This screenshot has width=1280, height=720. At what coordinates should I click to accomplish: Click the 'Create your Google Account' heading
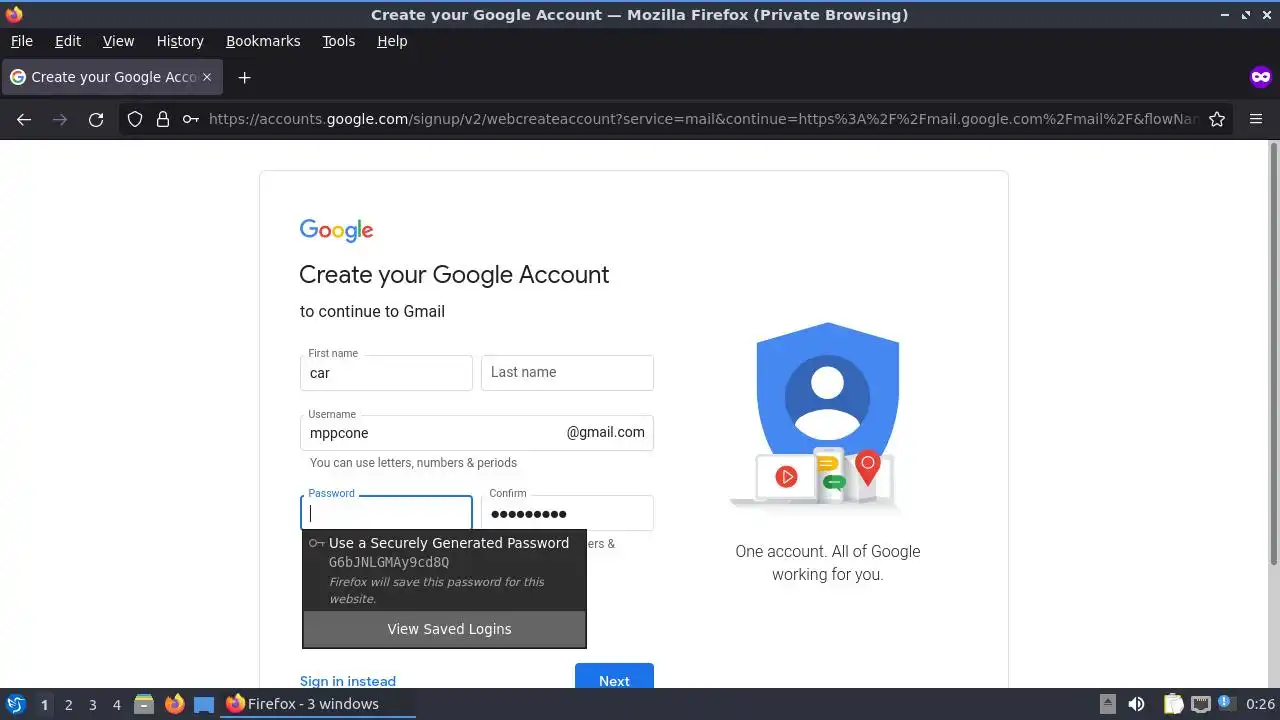[454, 275]
